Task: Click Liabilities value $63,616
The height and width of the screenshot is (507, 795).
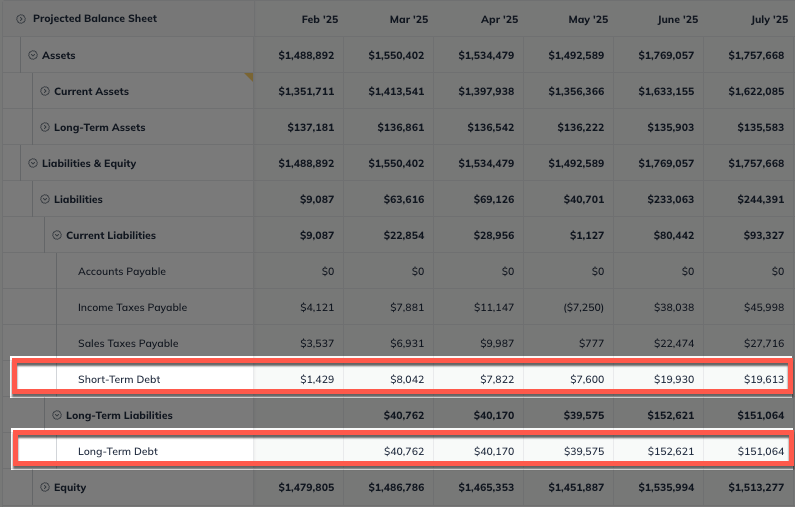Action: [404, 199]
